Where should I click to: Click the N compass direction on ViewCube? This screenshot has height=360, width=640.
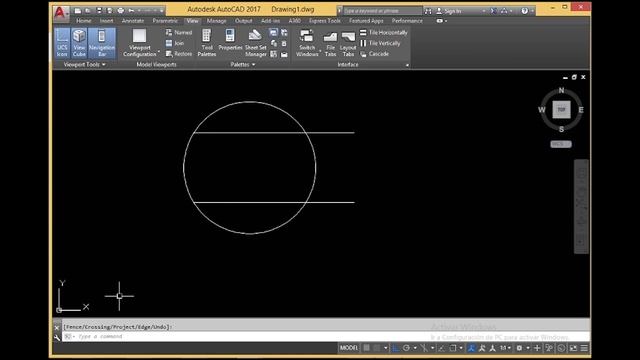point(561,90)
